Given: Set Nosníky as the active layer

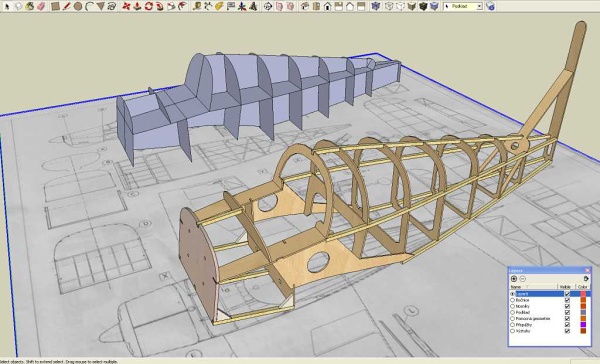Looking at the screenshot, I should coord(512,306).
